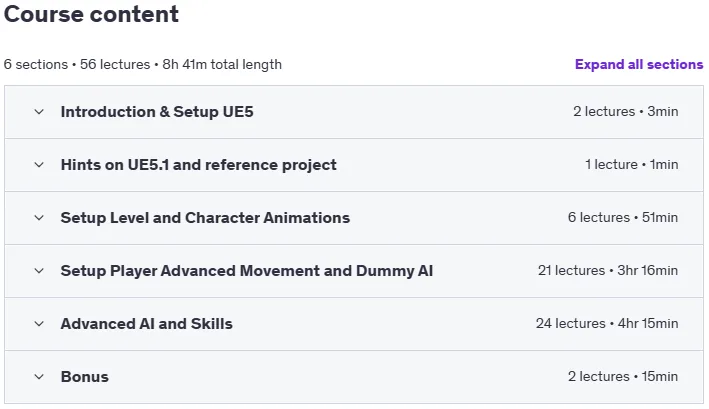Click the 1 lecture • 1min label

(631, 165)
